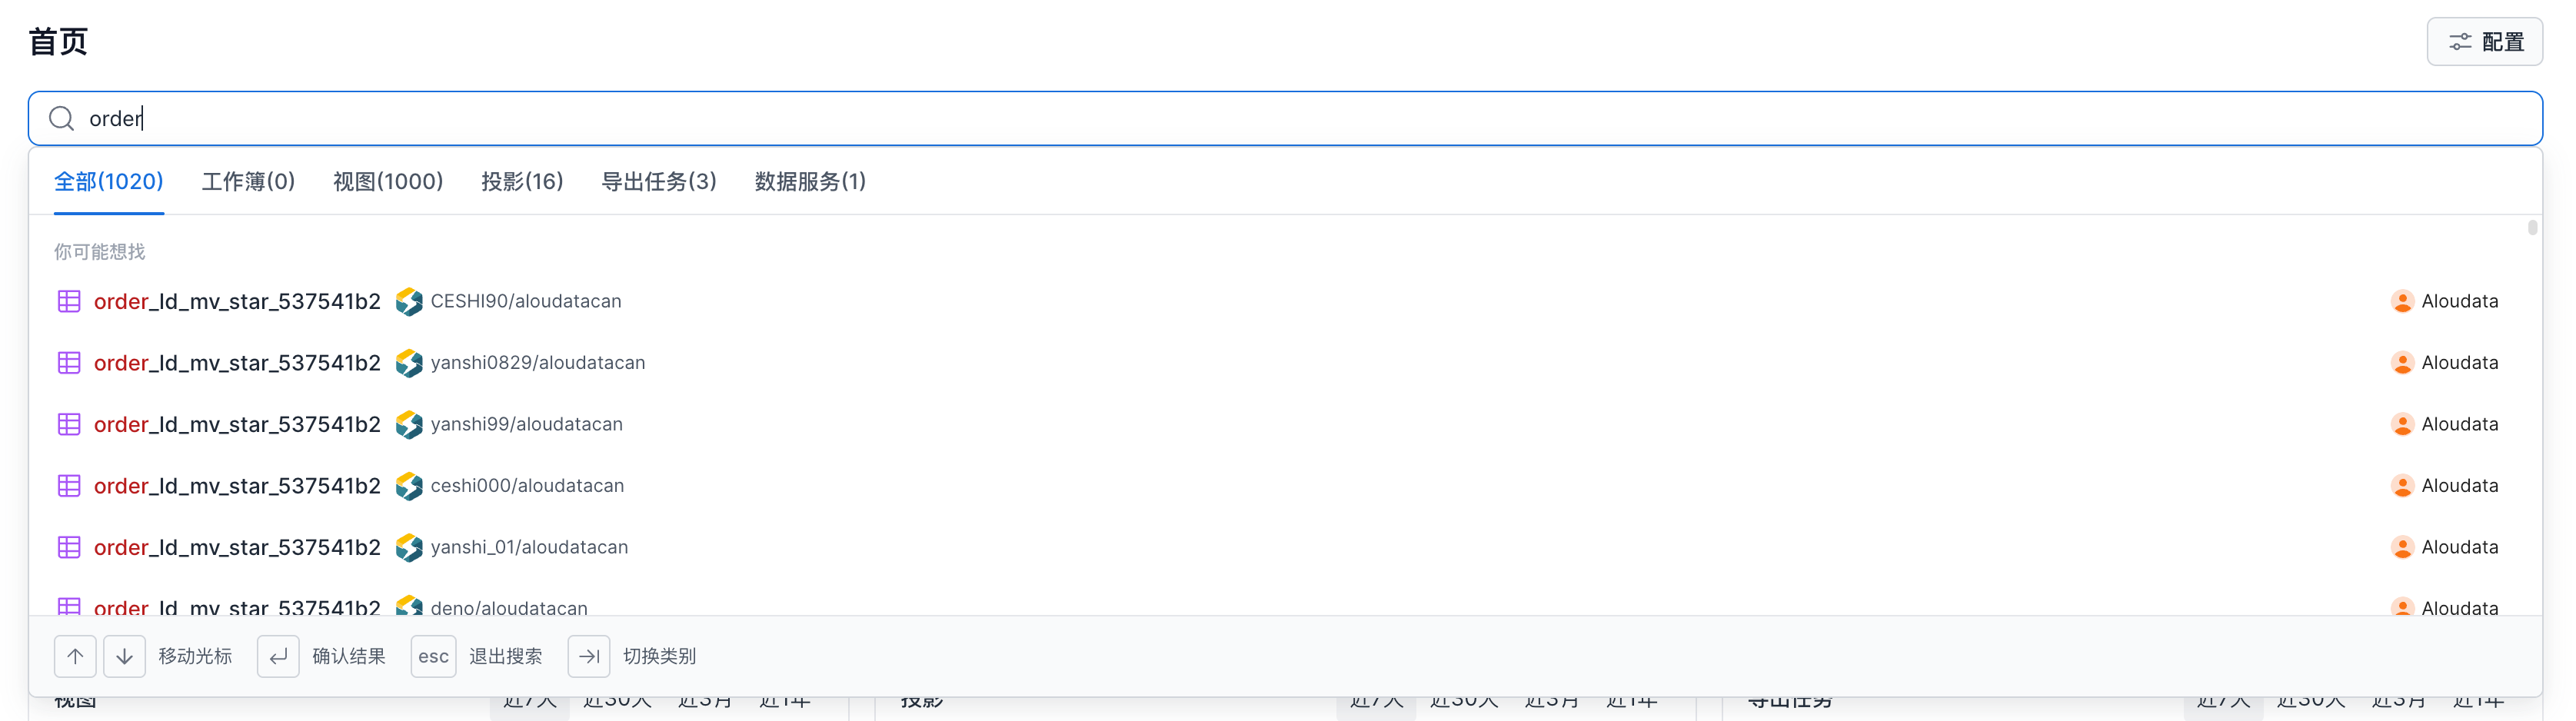Switch to the 数据服务(1) tab
The image size is (2576, 721).
[810, 182]
